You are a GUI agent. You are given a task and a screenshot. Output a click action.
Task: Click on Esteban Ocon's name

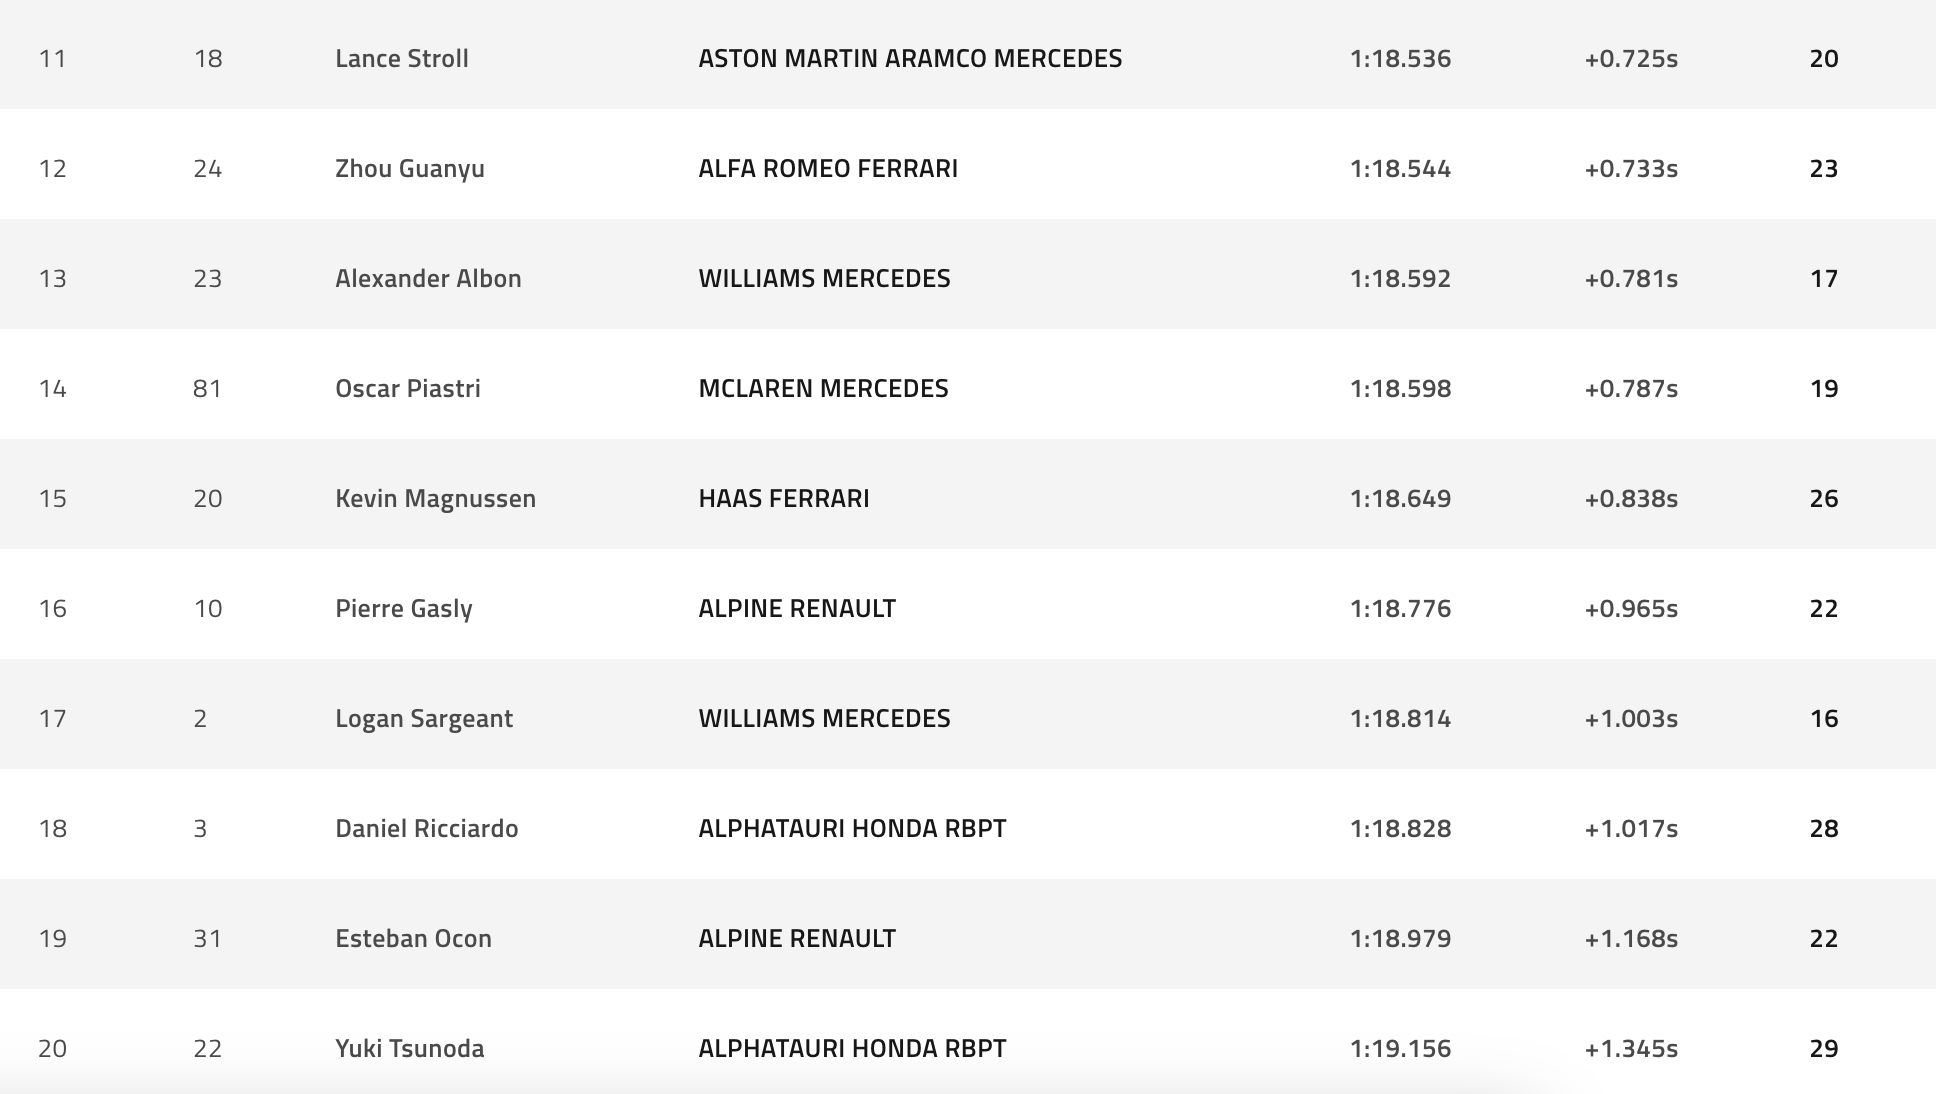(413, 938)
